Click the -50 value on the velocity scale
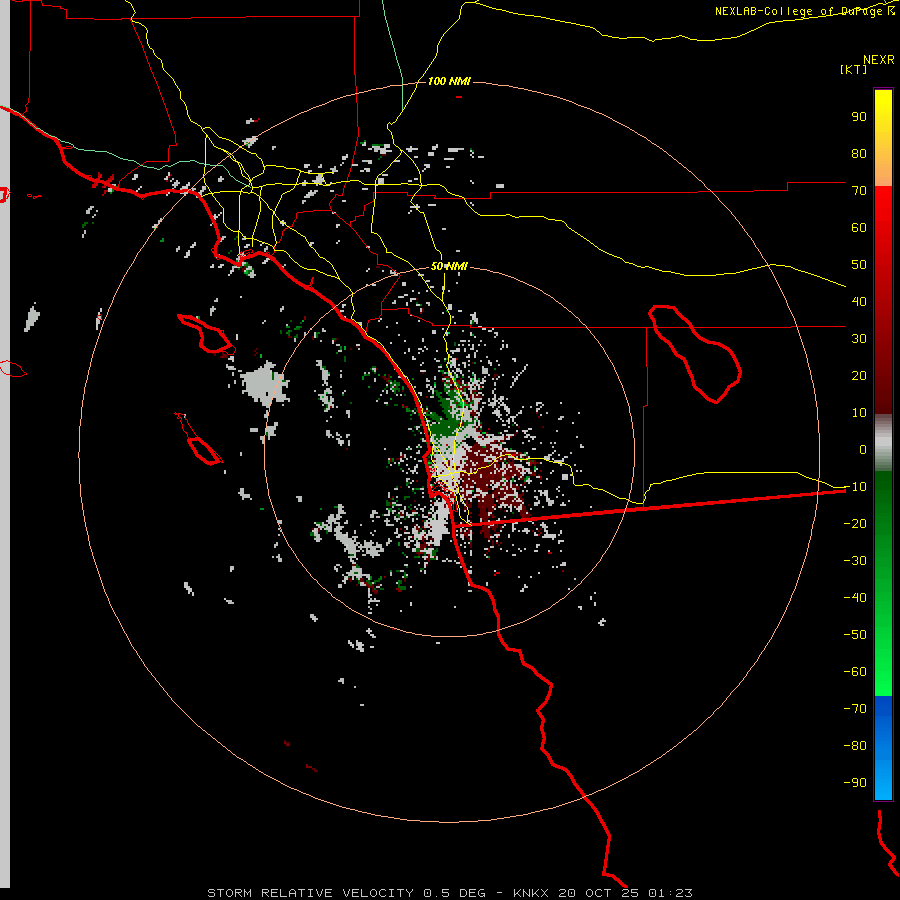This screenshot has width=900, height=900. point(855,635)
